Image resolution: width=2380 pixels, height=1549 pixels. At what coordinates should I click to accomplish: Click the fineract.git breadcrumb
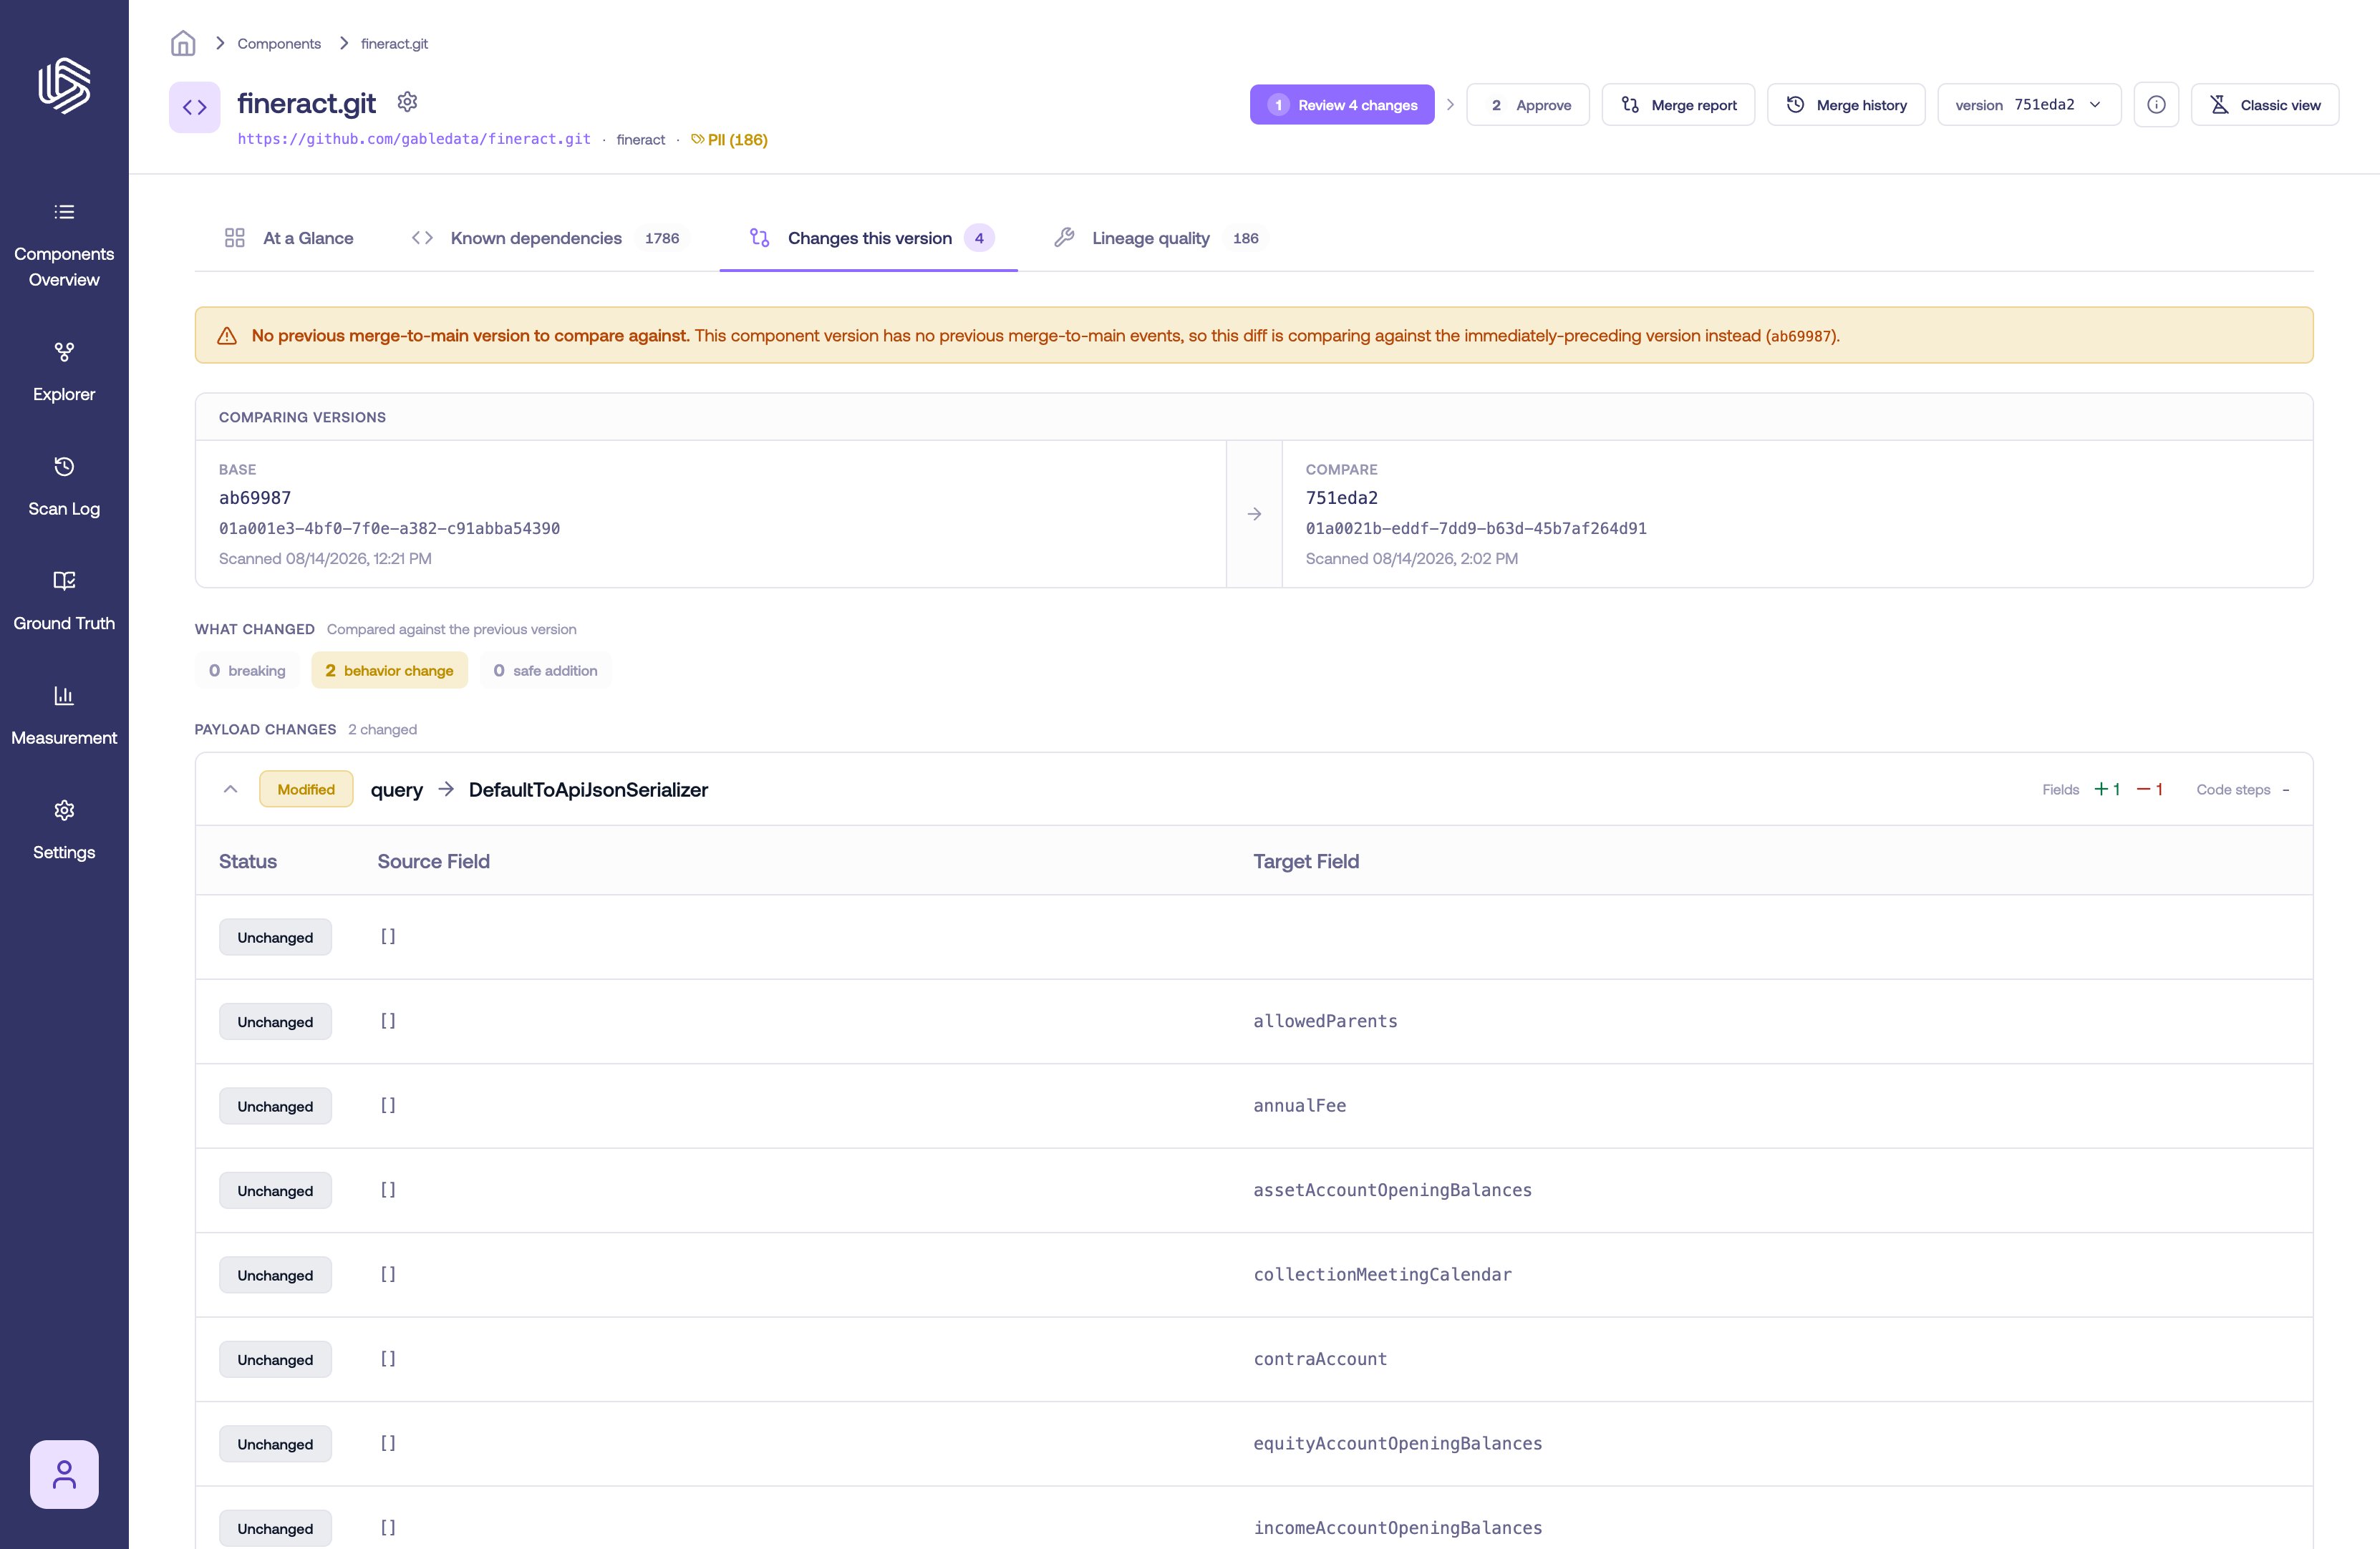pos(394,43)
